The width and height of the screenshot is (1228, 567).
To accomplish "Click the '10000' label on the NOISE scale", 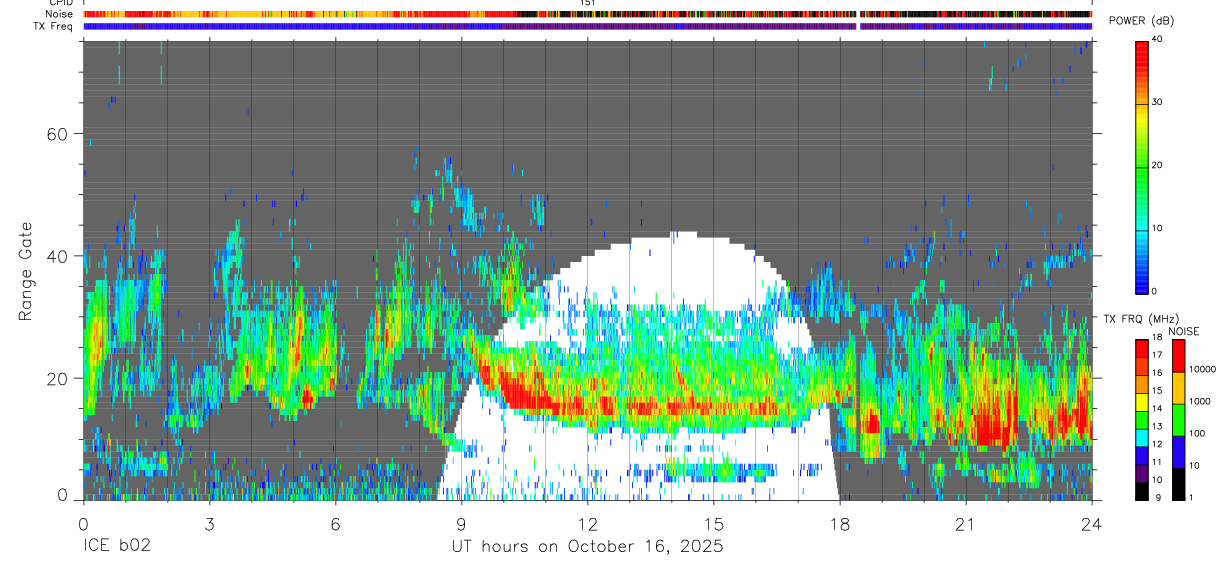I will [1202, 369].
